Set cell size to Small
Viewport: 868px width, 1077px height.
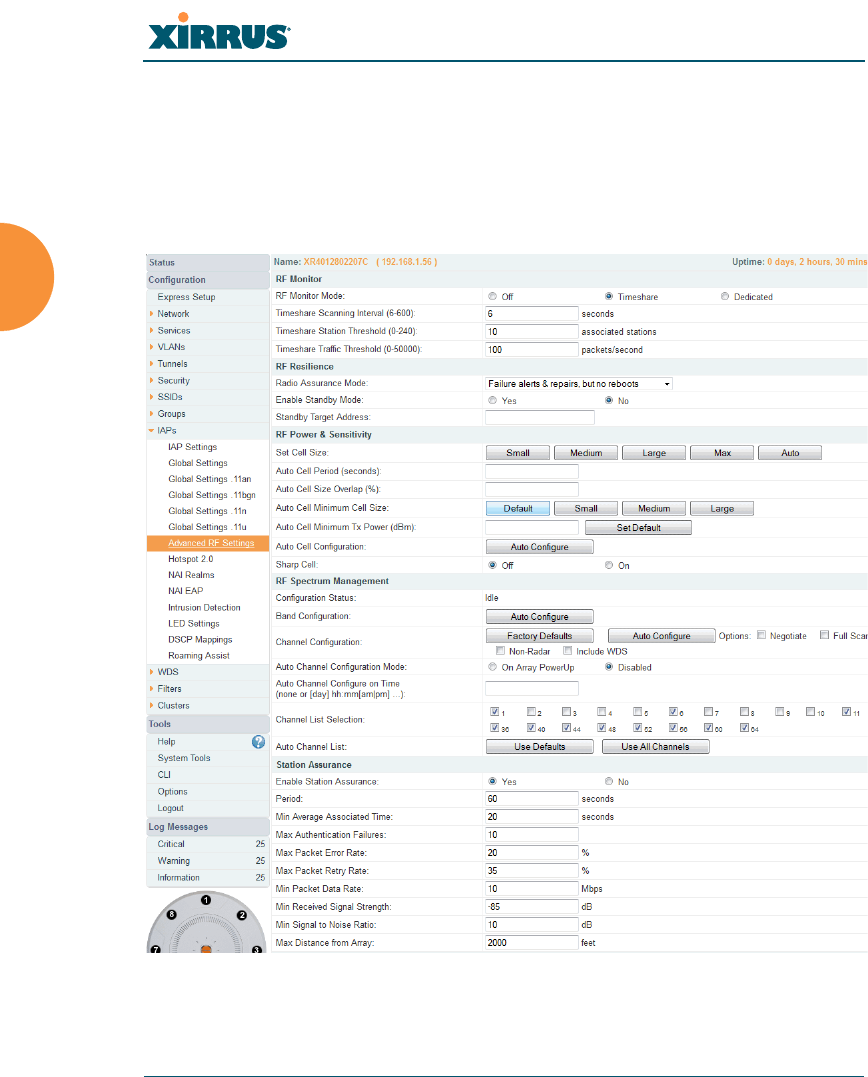tap(518, 453)
